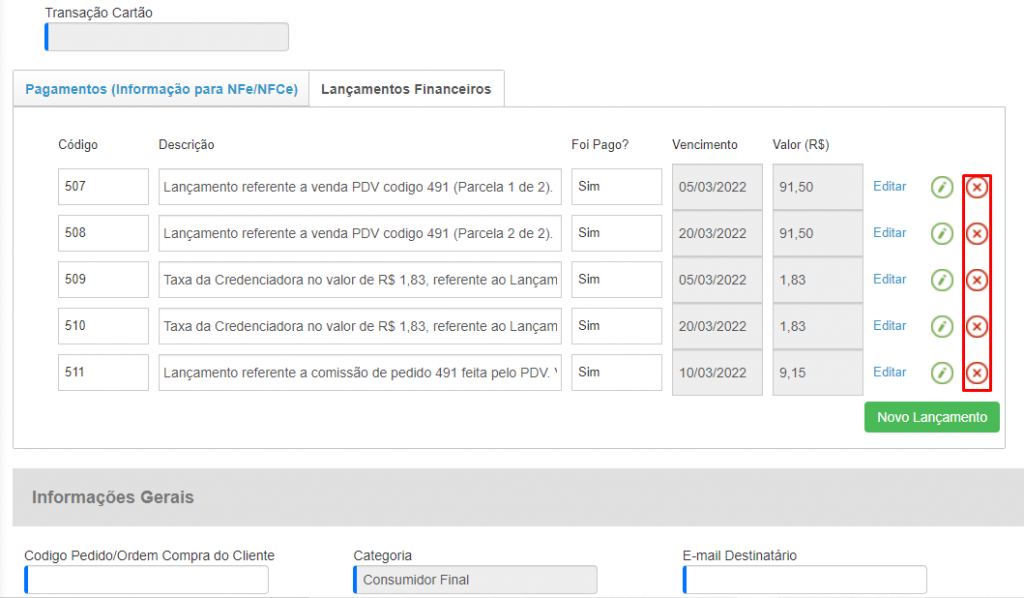The width and height of the screenshot is (1024, 598).
Task: Open the Categoria Consumidor Final field
Action: [x=475, y=580]
